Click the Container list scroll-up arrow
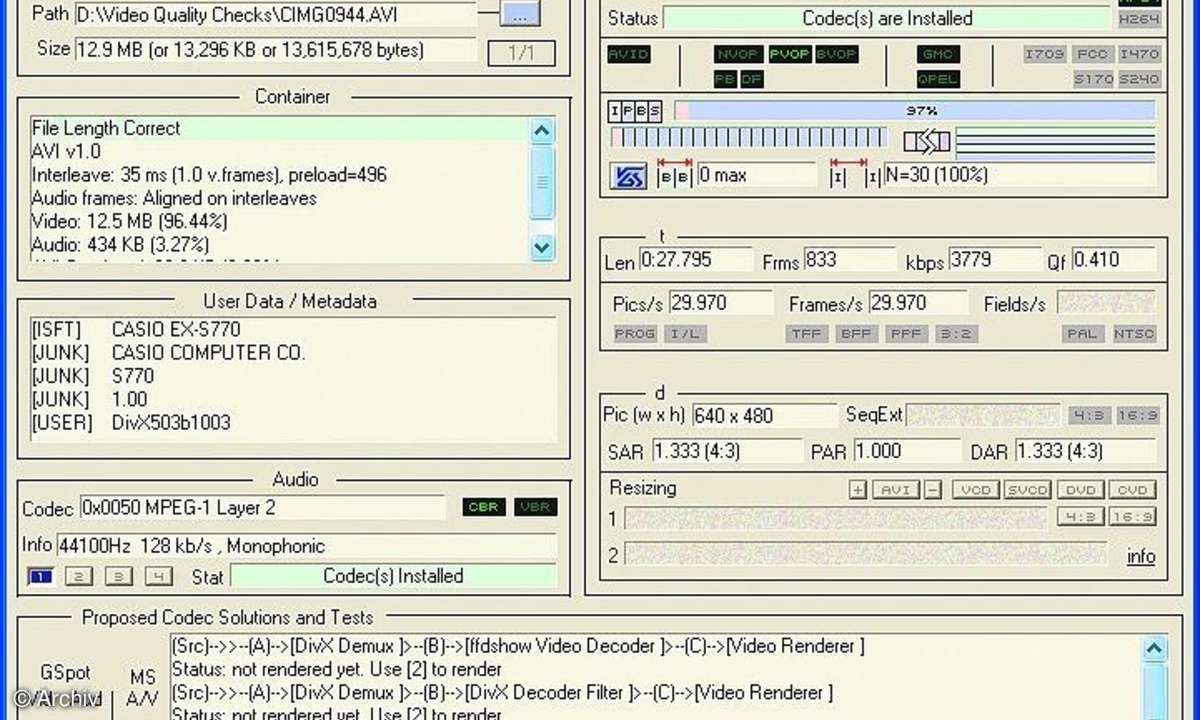 coord(541,130)
